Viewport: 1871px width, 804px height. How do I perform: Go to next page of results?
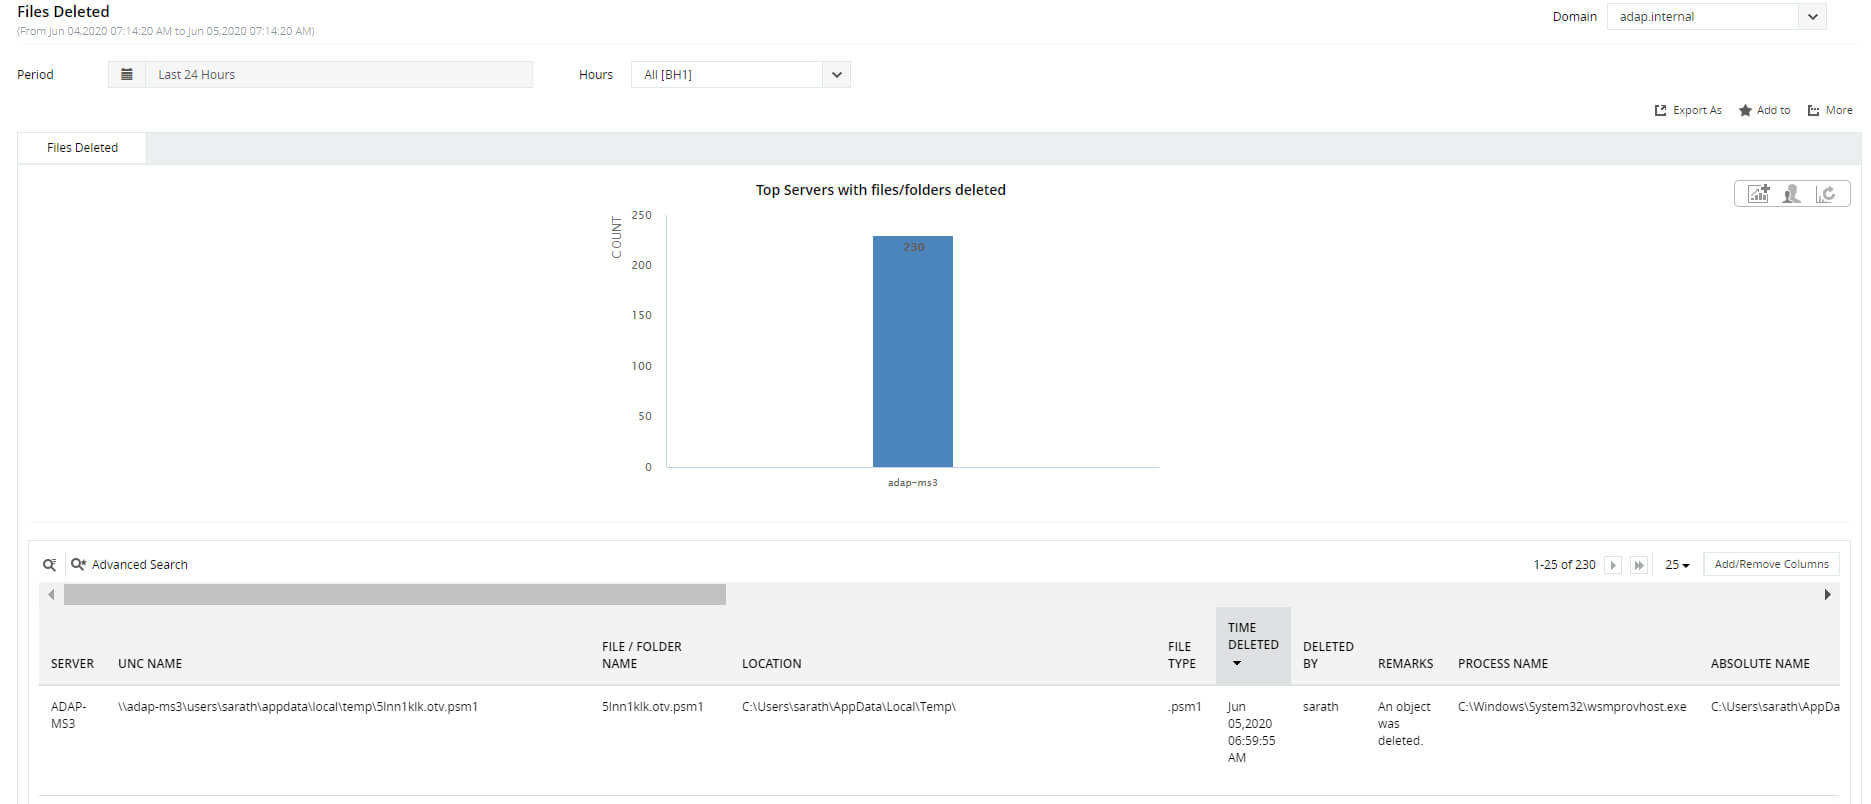click(1613, 565)
